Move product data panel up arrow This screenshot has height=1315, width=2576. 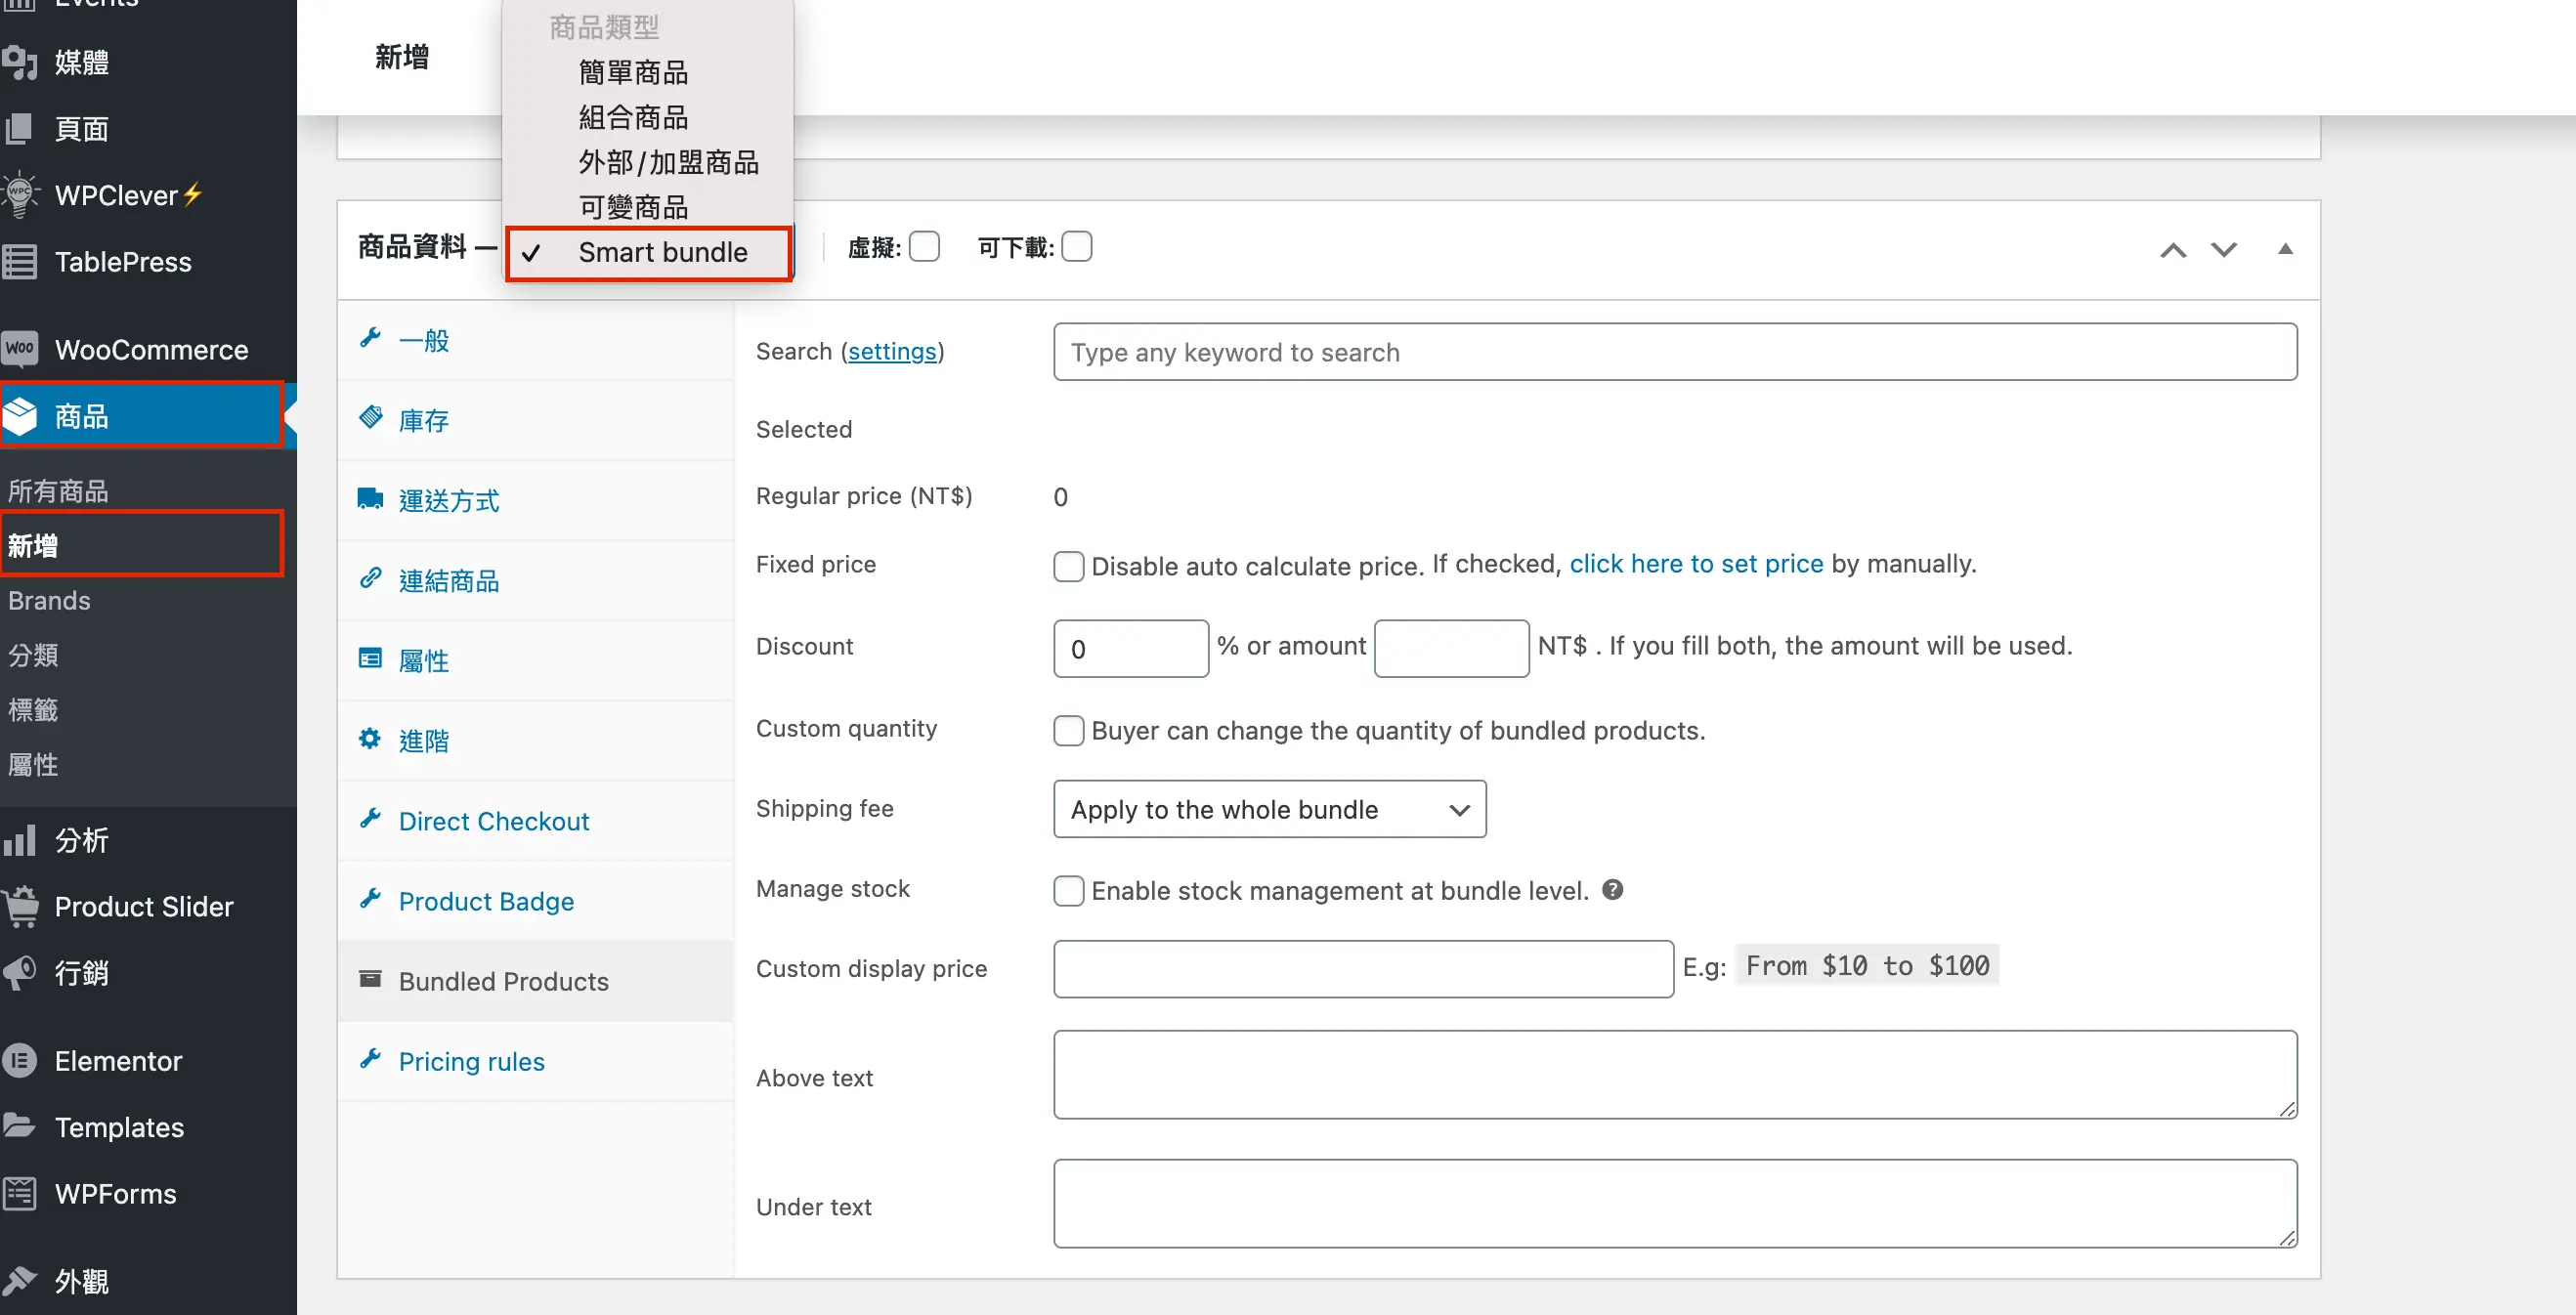coord(2172,250)
